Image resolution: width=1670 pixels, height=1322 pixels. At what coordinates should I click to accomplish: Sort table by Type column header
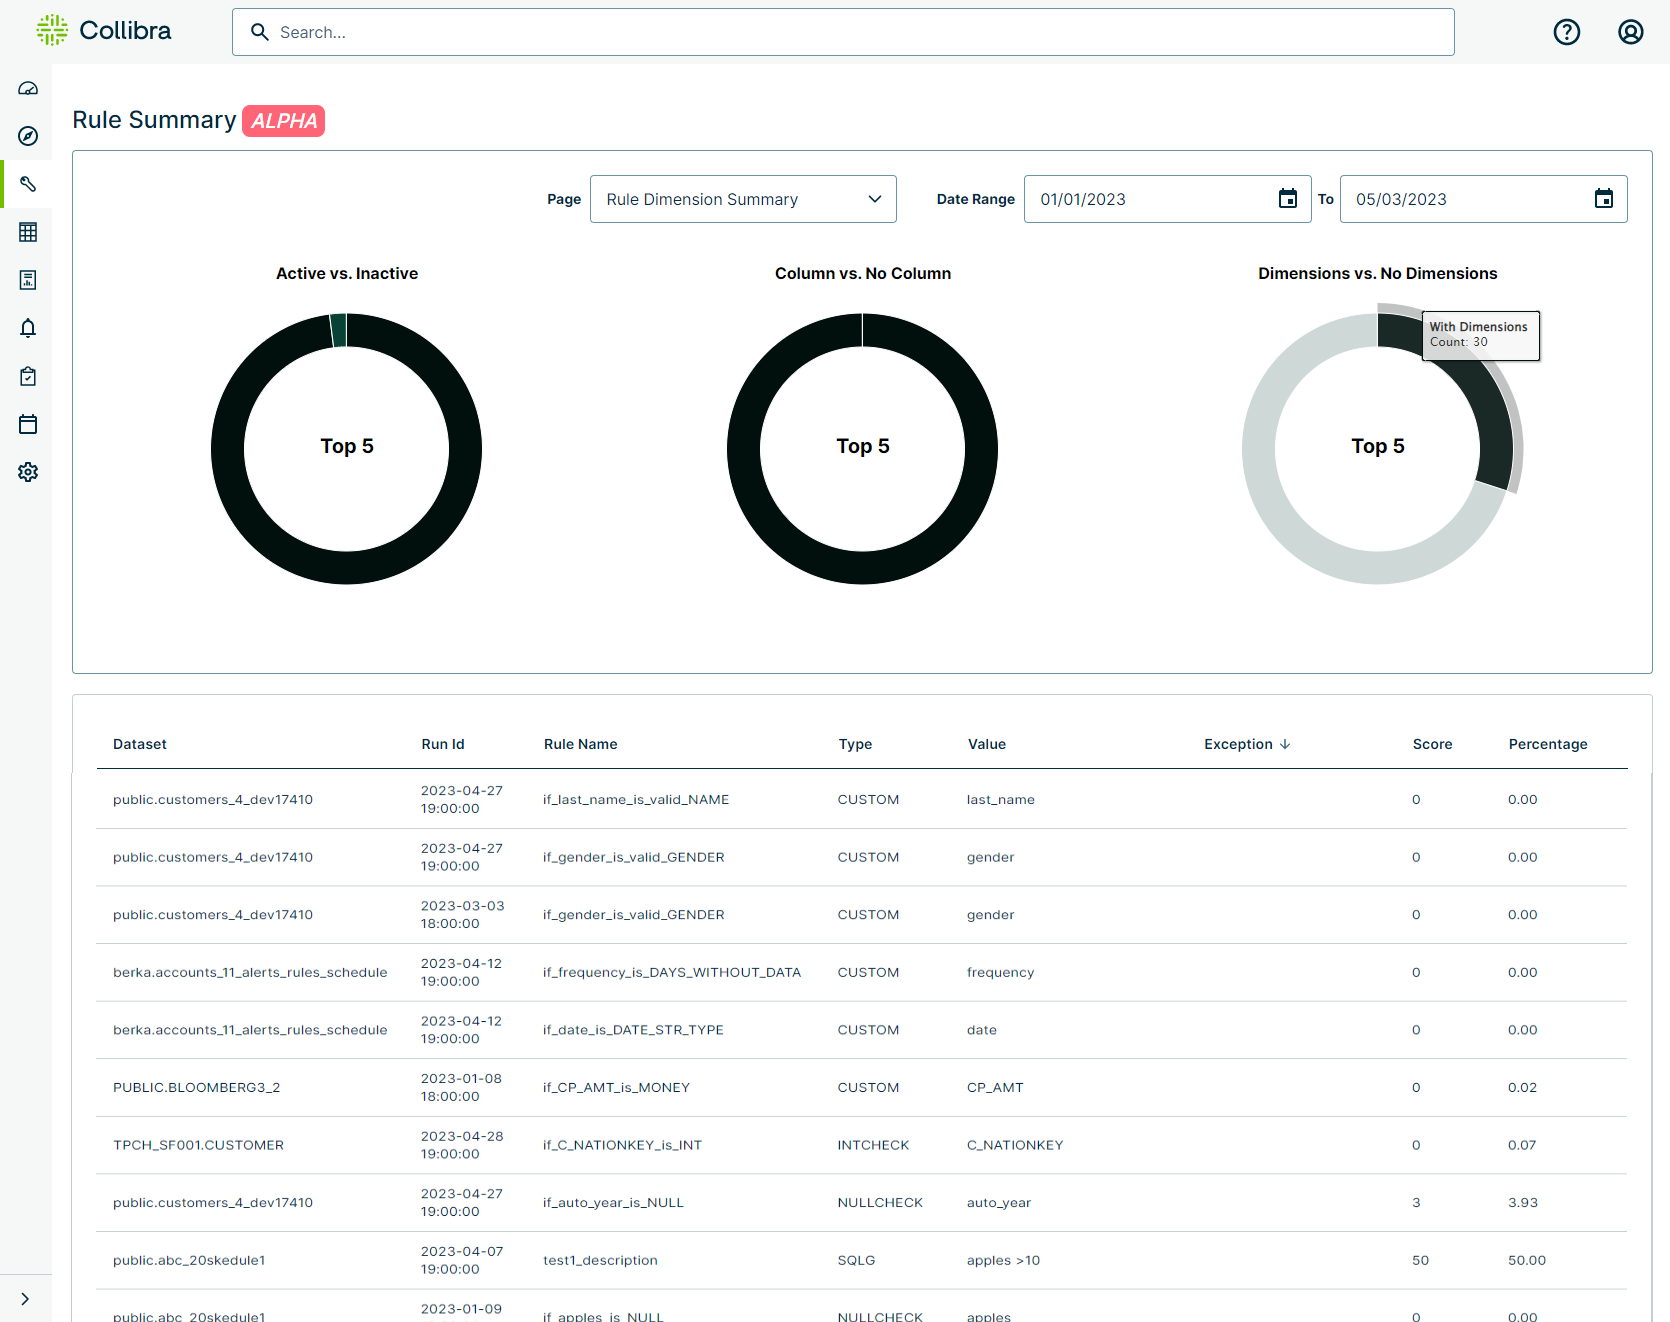click(855, 744)
